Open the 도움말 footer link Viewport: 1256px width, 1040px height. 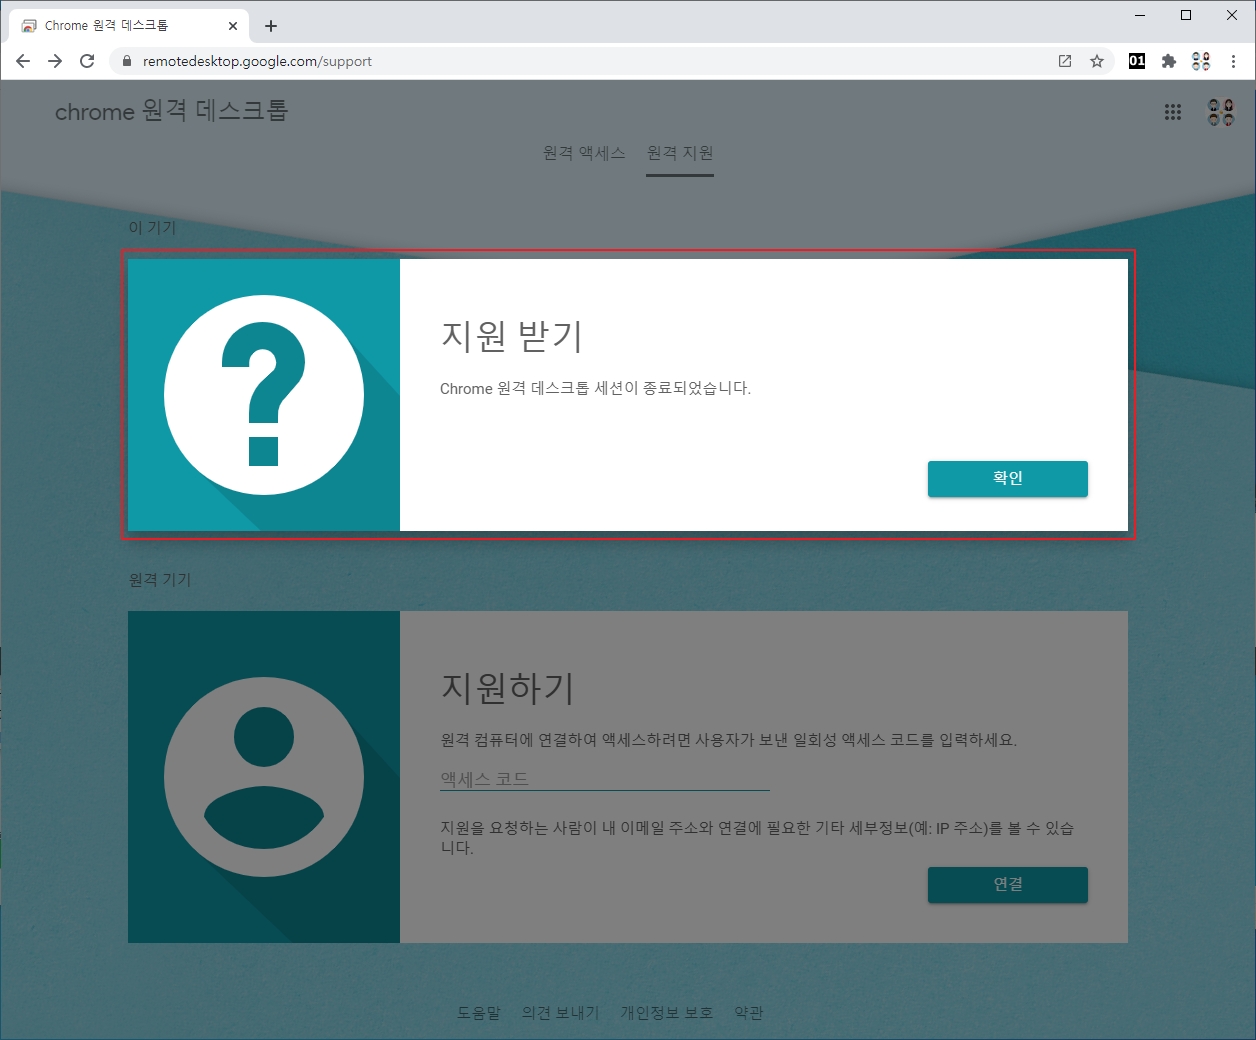pos(479,1013)
